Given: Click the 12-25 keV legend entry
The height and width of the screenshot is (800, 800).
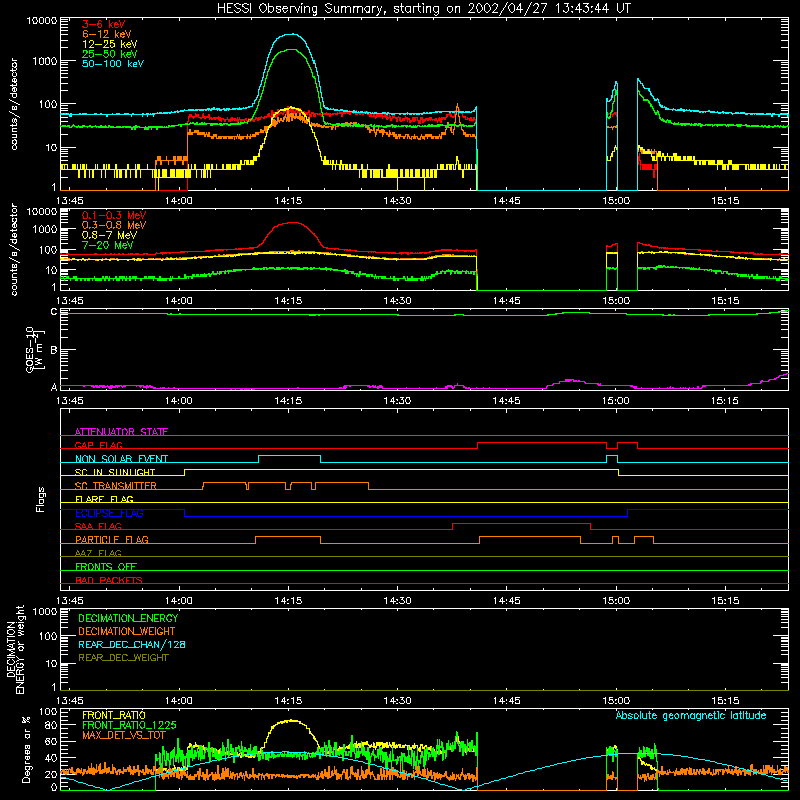Looking at the screenshot, I should point(110,44).
